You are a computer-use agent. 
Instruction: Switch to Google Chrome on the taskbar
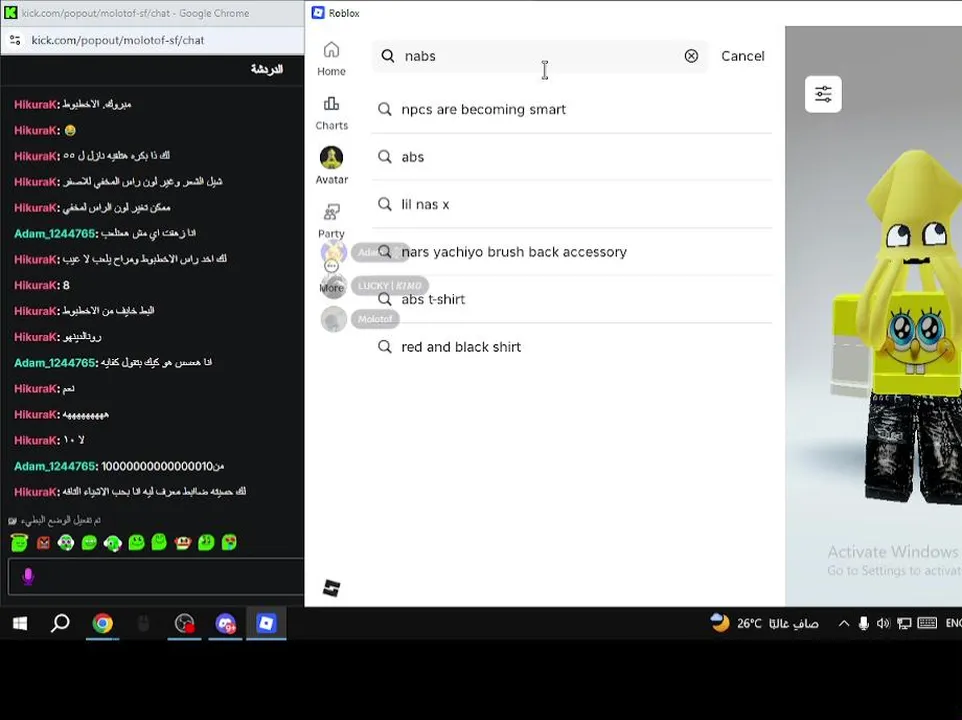coord(102,624)
